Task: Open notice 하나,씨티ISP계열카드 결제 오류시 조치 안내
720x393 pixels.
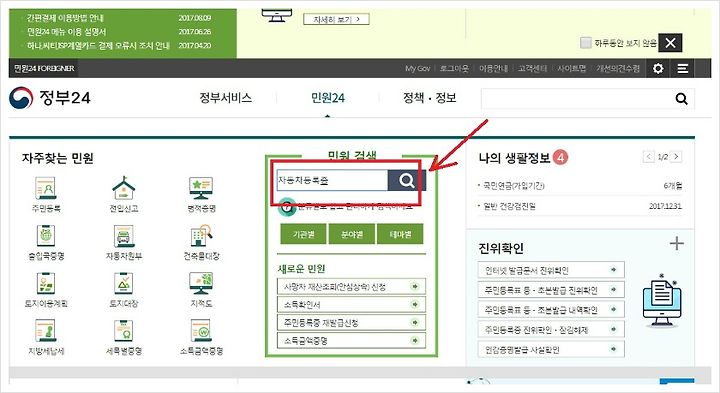Action: 98,45
